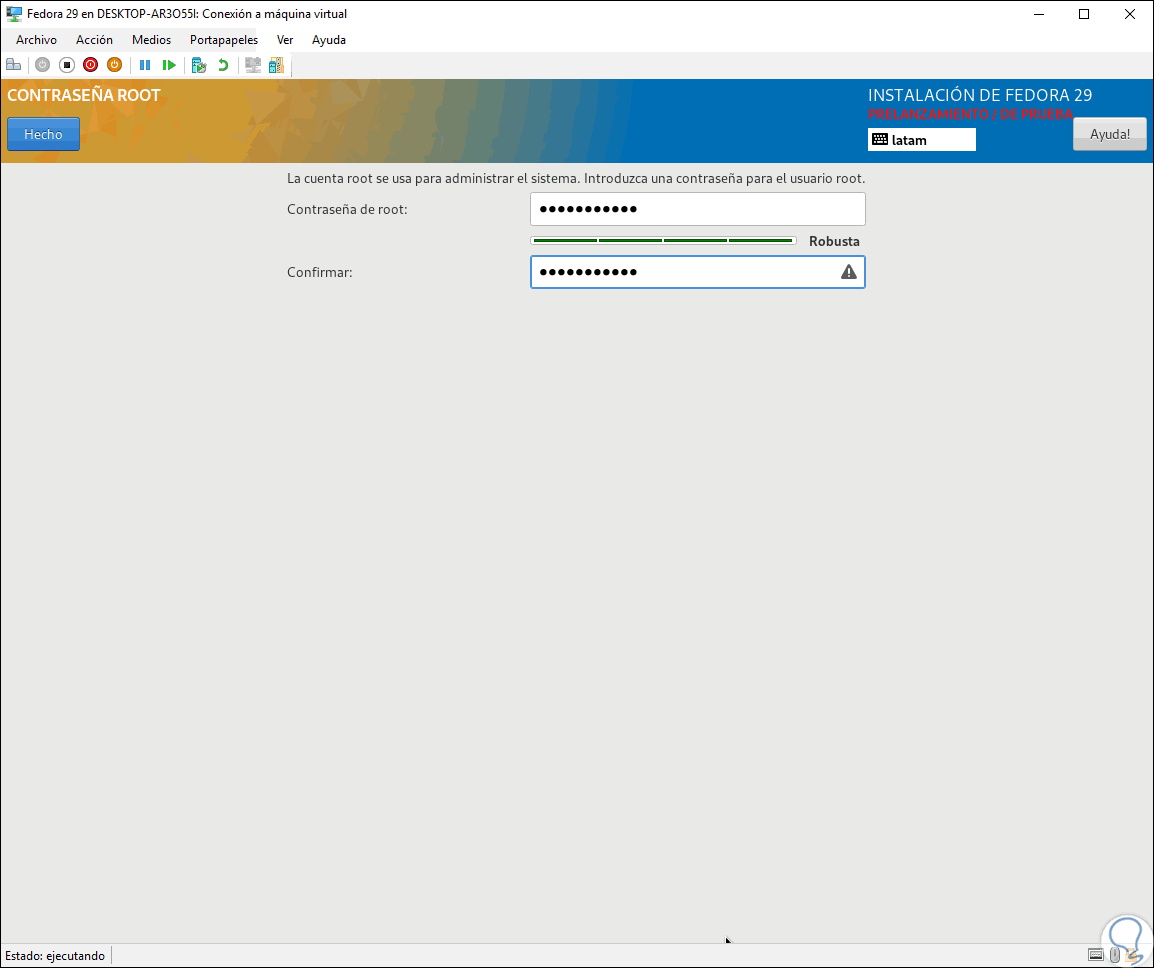Screen dimensions: 1154x968
Task: Click the Ayuda! help button
Action: tap(1110, 134)
